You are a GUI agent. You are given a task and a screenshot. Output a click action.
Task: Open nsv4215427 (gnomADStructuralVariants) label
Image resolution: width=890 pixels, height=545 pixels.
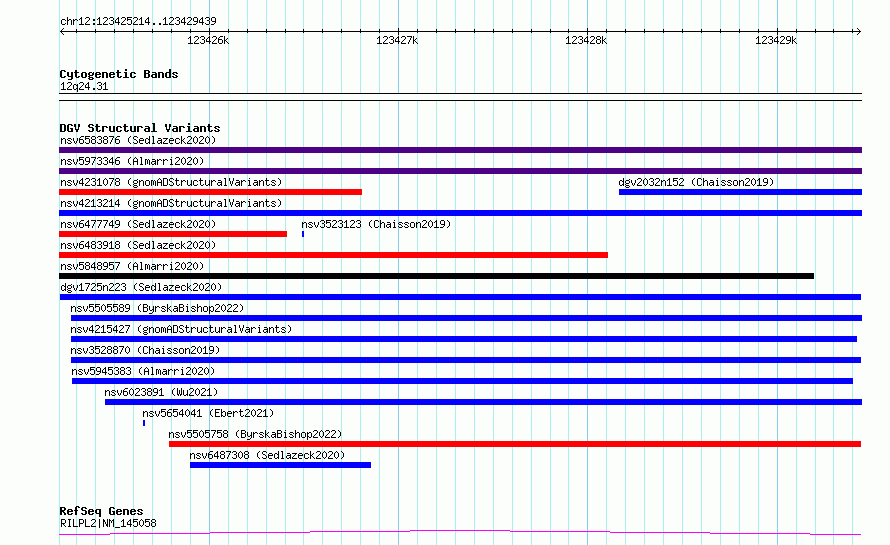point(181,329)
